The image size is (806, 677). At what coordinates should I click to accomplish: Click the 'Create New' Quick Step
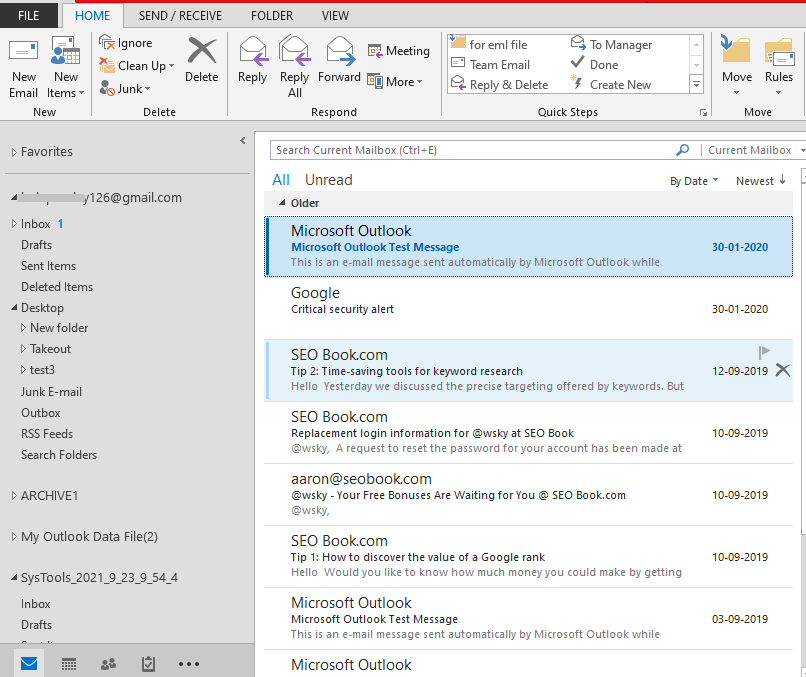click(x=622, y=84)
